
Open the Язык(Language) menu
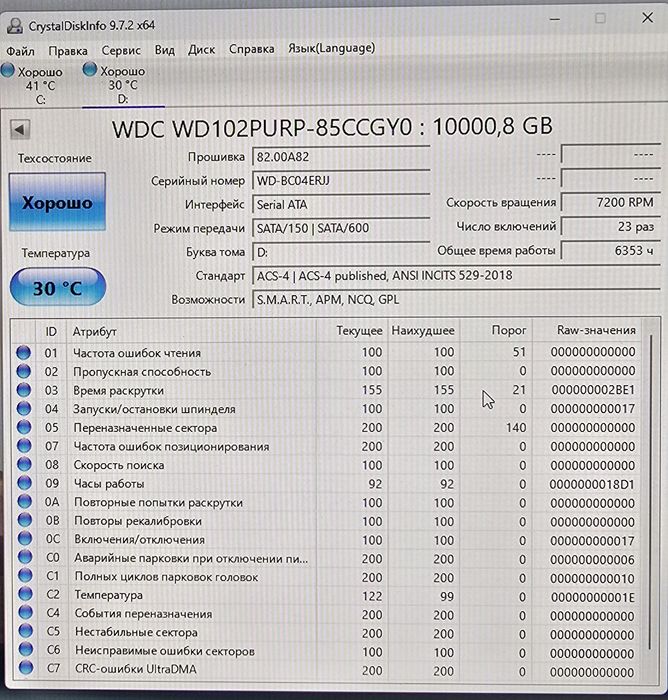(331, 48)
